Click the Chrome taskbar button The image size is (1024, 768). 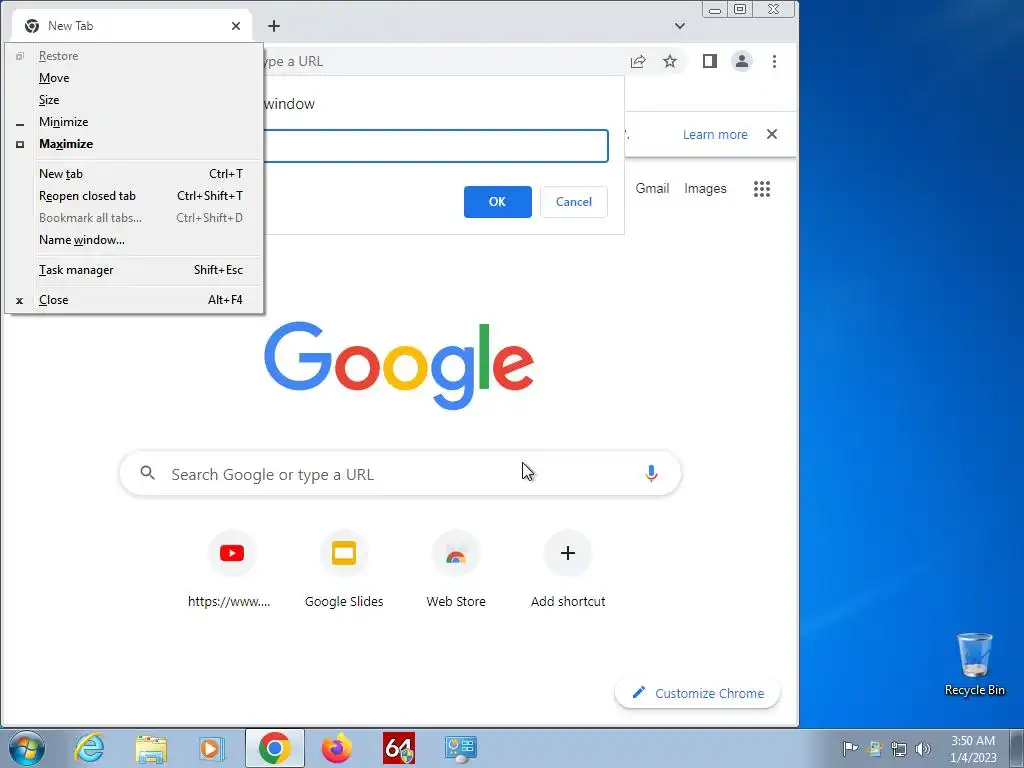coord(274,748)
